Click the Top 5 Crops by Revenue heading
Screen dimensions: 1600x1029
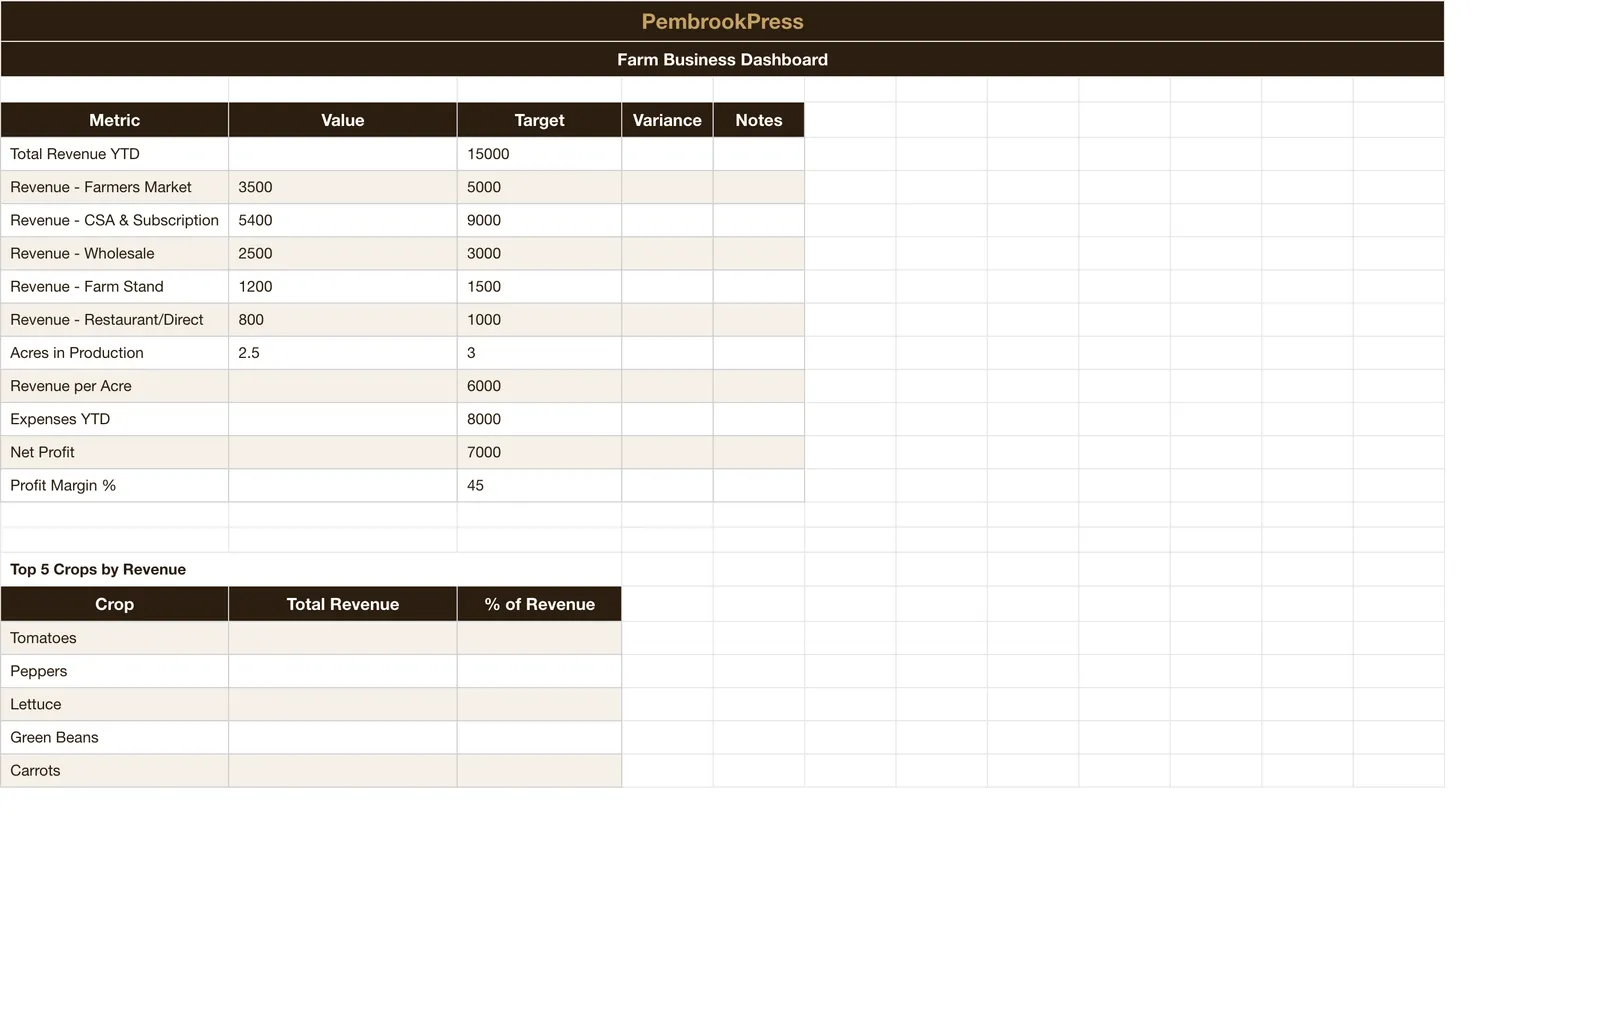(x=98, y=569)
